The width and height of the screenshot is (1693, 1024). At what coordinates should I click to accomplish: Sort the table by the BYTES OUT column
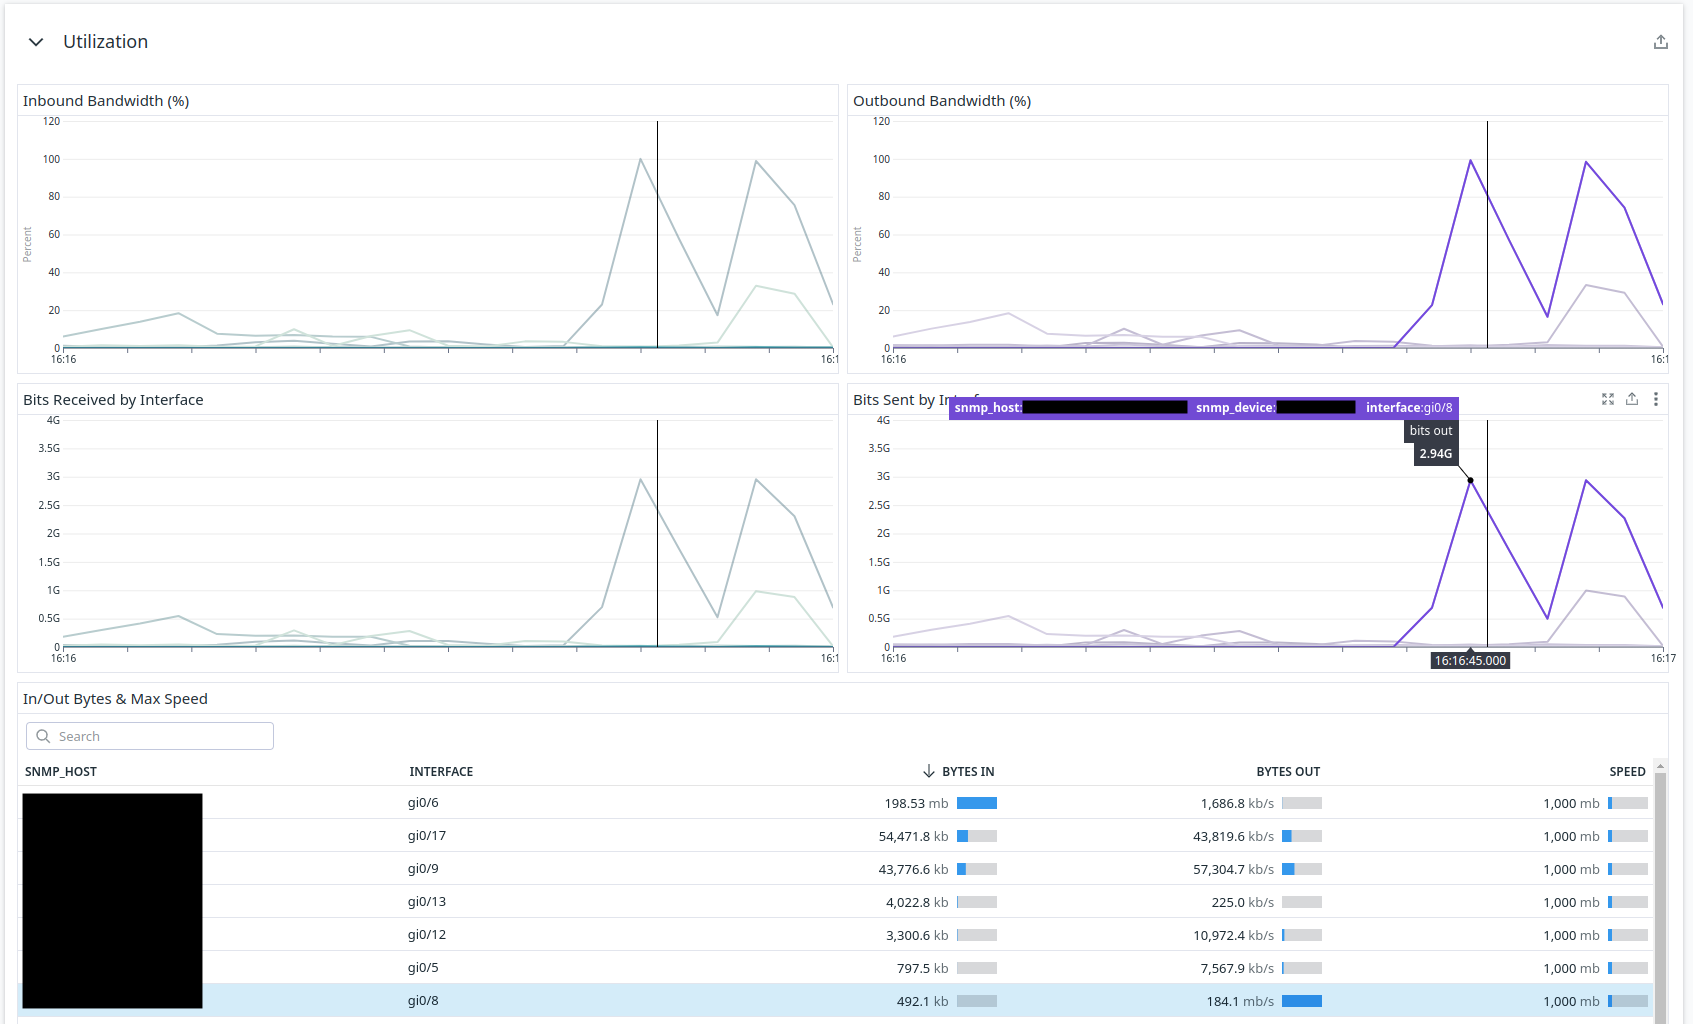tap(1288, 771)
